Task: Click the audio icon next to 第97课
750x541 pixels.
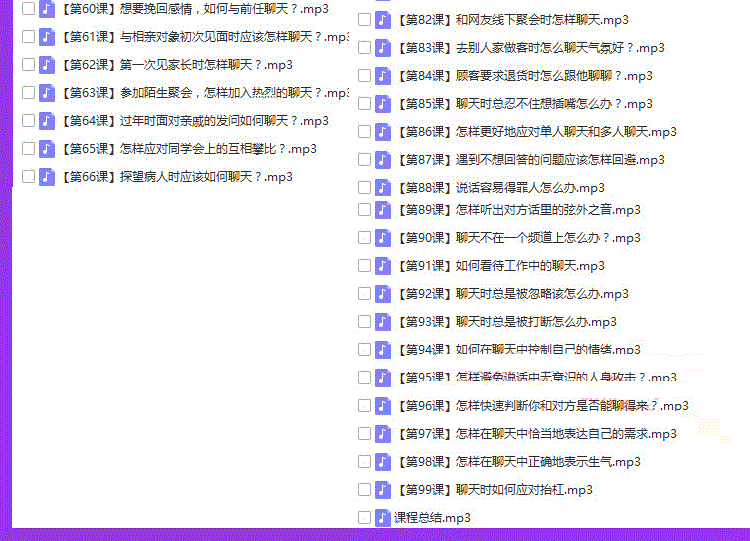Action: point(383,433)
